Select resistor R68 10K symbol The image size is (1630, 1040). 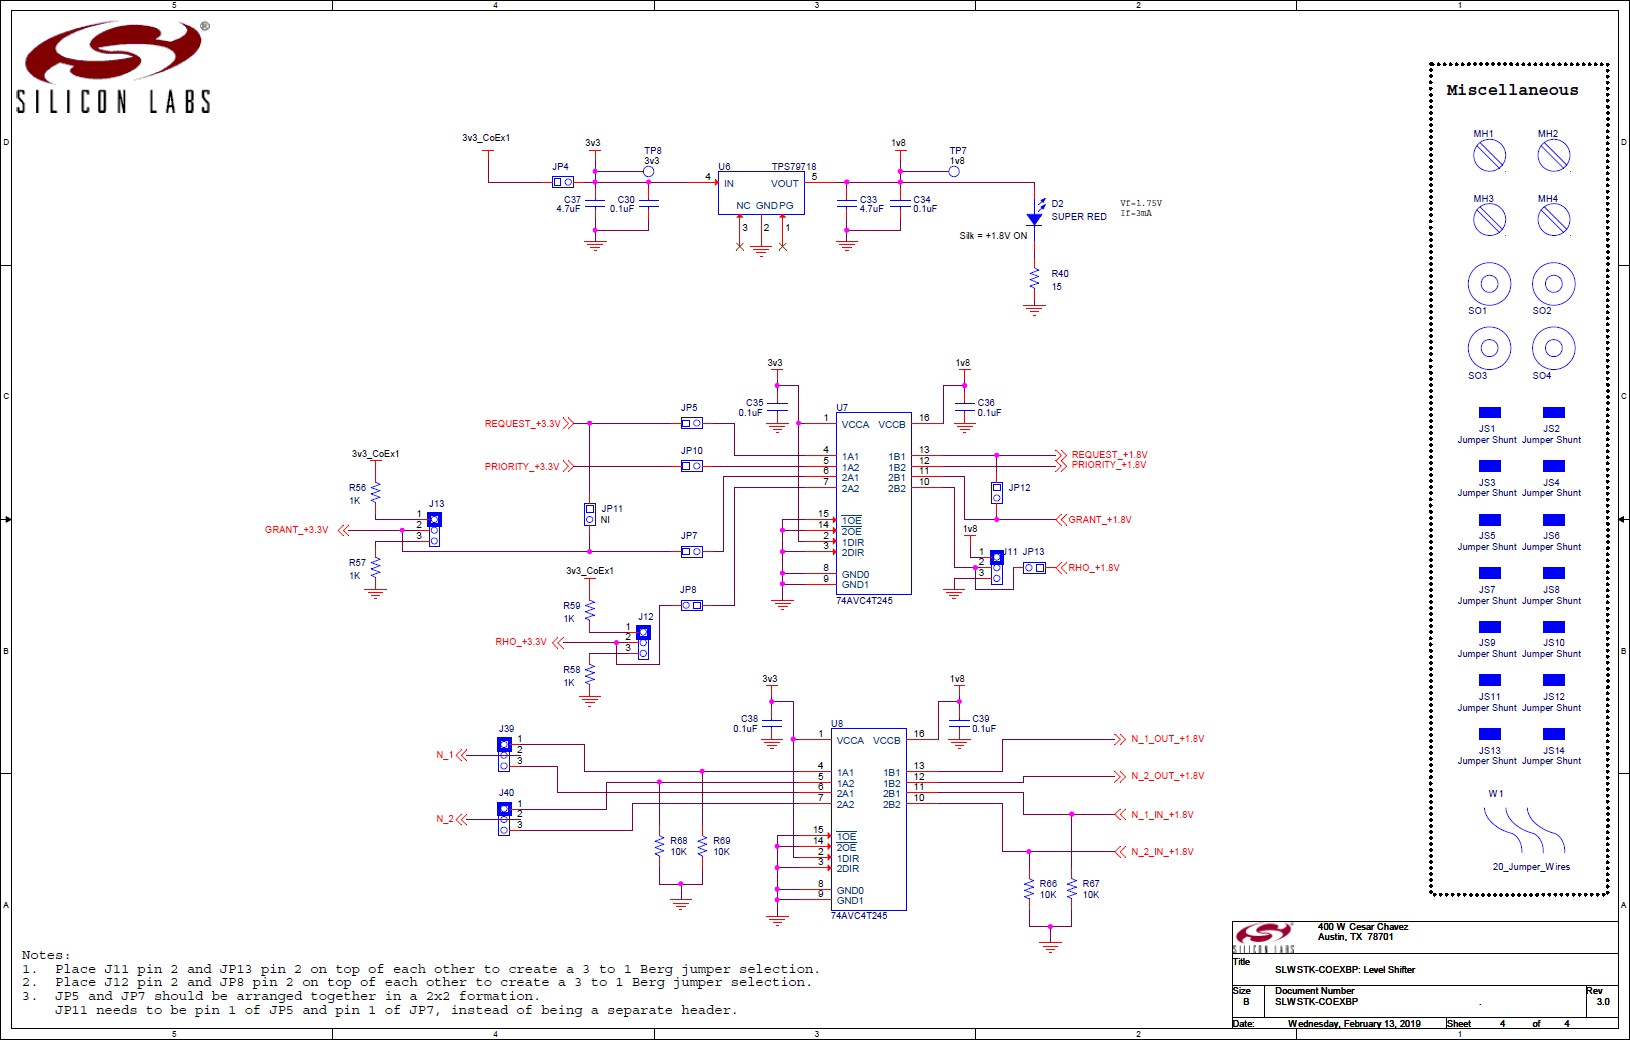click(659, 846)
